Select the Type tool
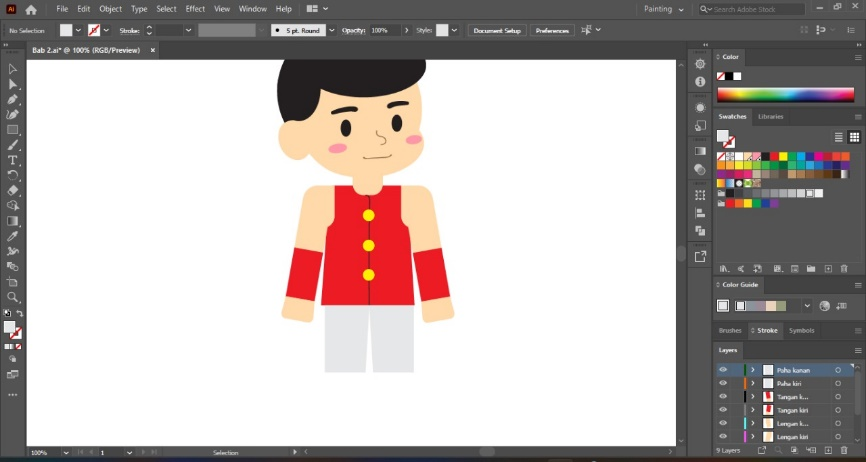Image resolution: width=866 pixels, height=462 pixels. point(12,160)
